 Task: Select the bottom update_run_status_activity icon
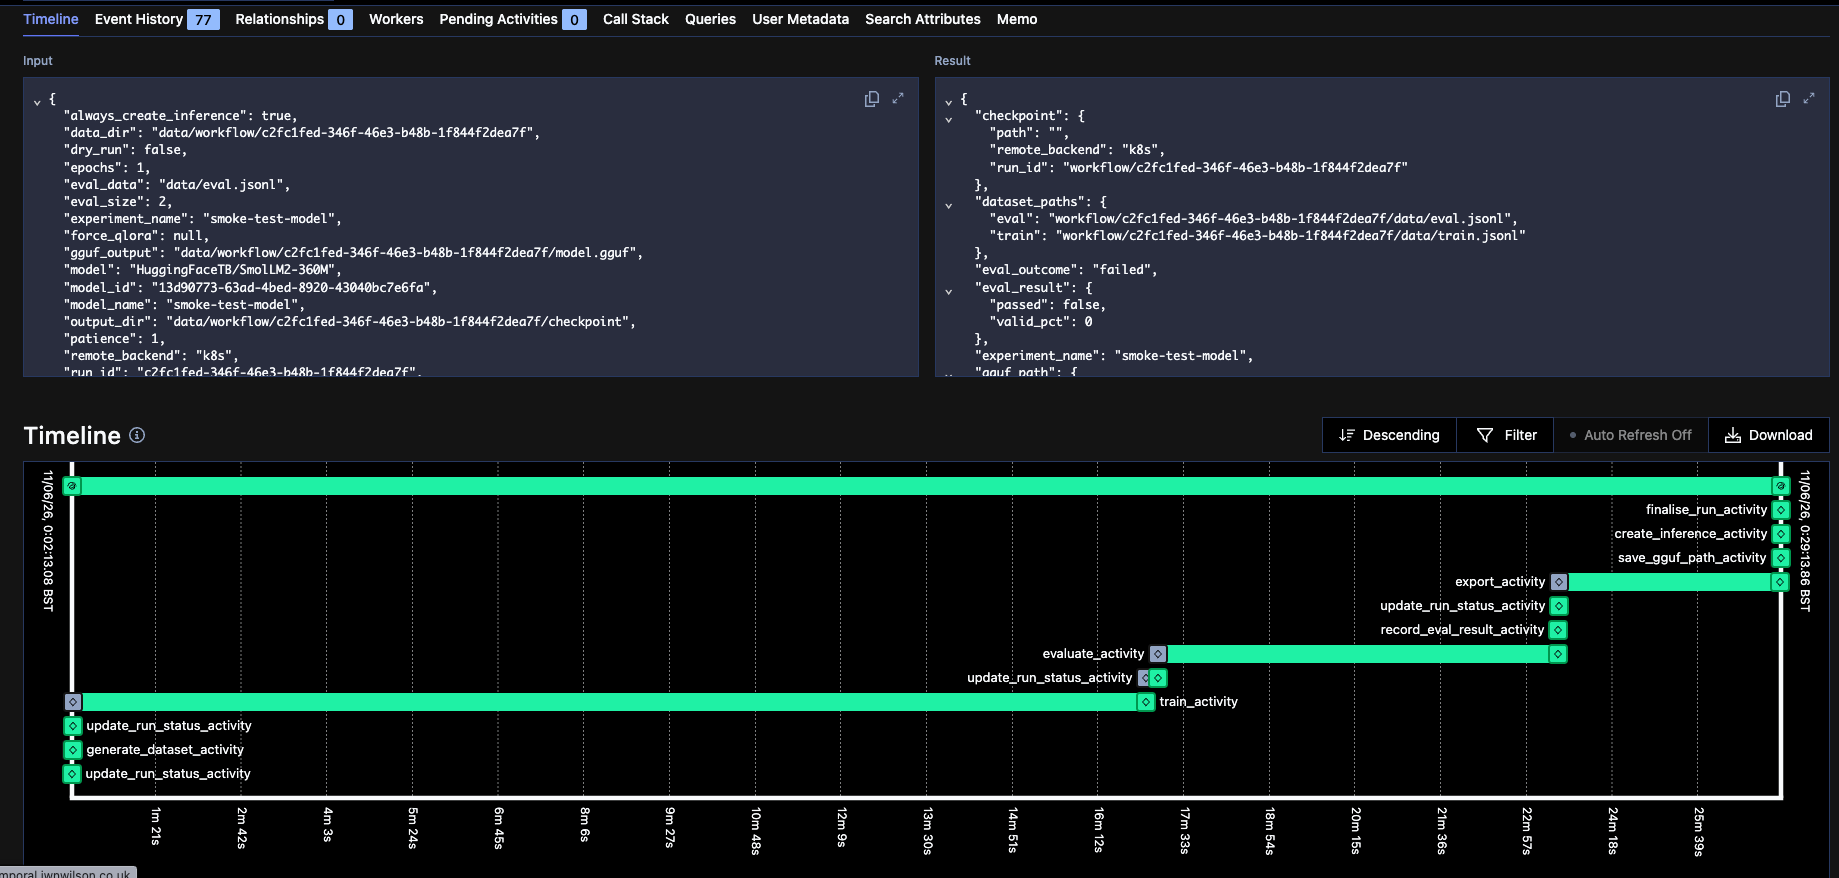click(72, 774)
